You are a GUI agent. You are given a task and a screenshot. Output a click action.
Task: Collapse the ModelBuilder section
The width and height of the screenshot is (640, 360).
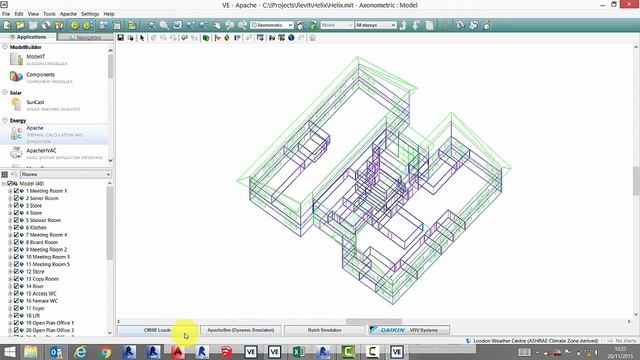[x=5, y=47]
